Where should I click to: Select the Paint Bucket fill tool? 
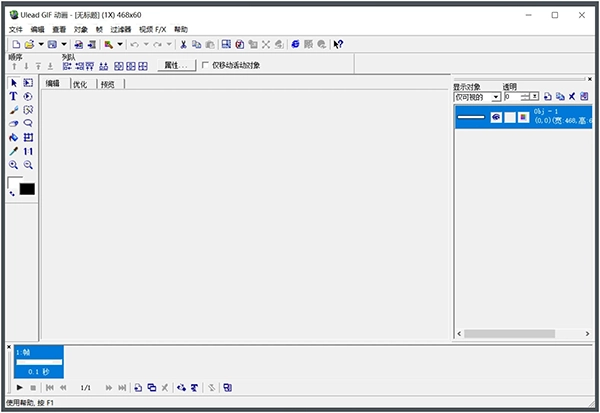pos(14,137)
